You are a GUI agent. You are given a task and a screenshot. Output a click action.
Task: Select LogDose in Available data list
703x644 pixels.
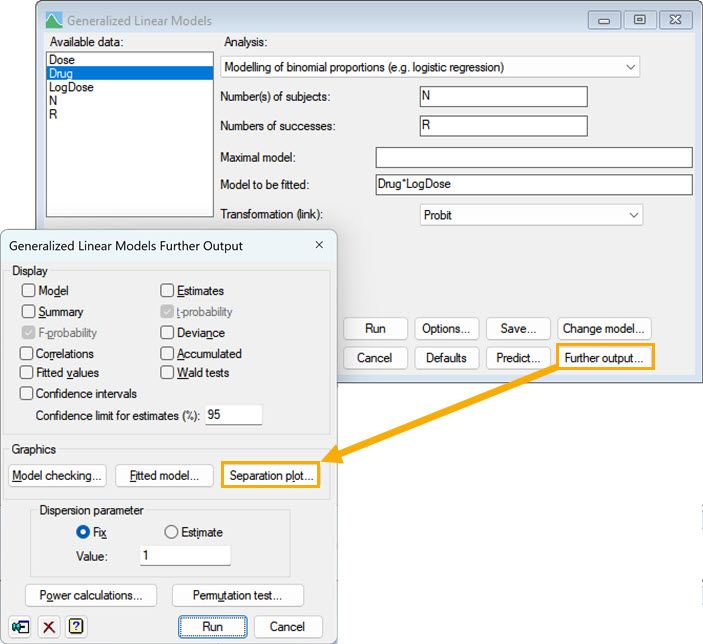tap(71, 87)
